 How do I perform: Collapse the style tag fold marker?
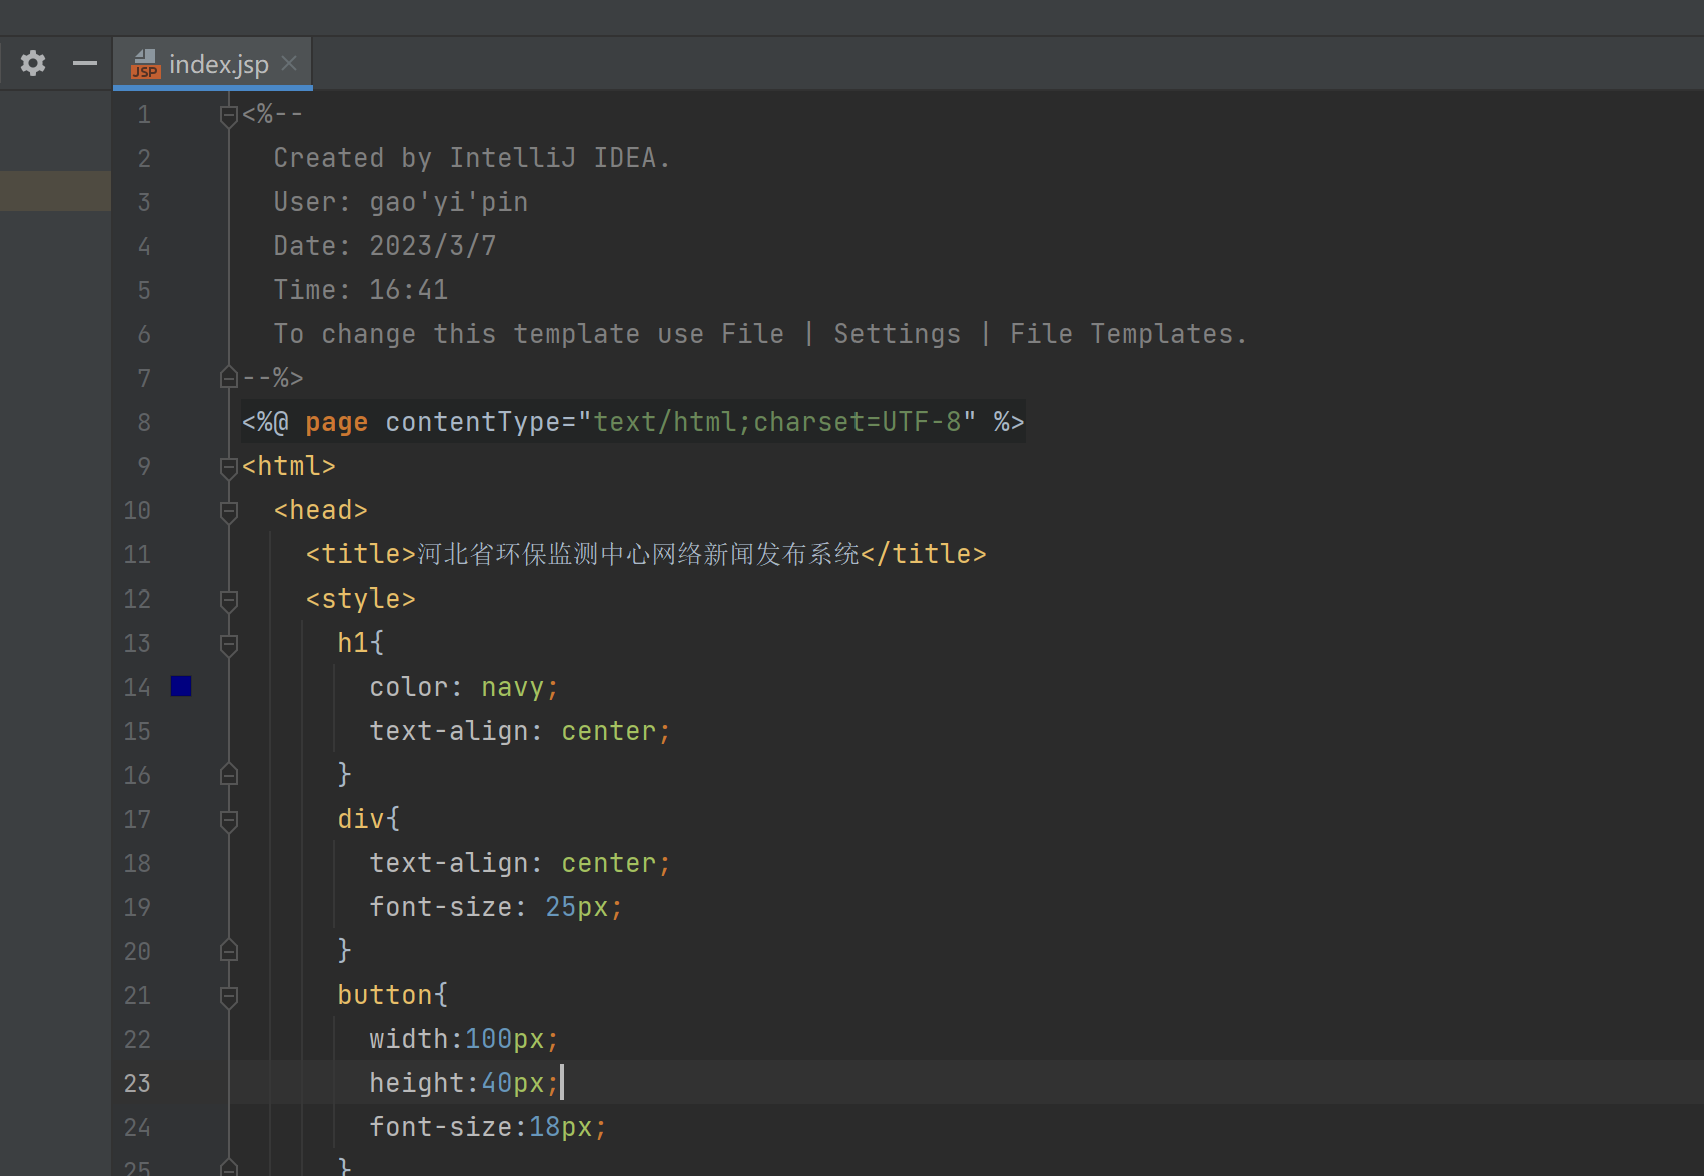pyautogui.click(x=229, y=599)
